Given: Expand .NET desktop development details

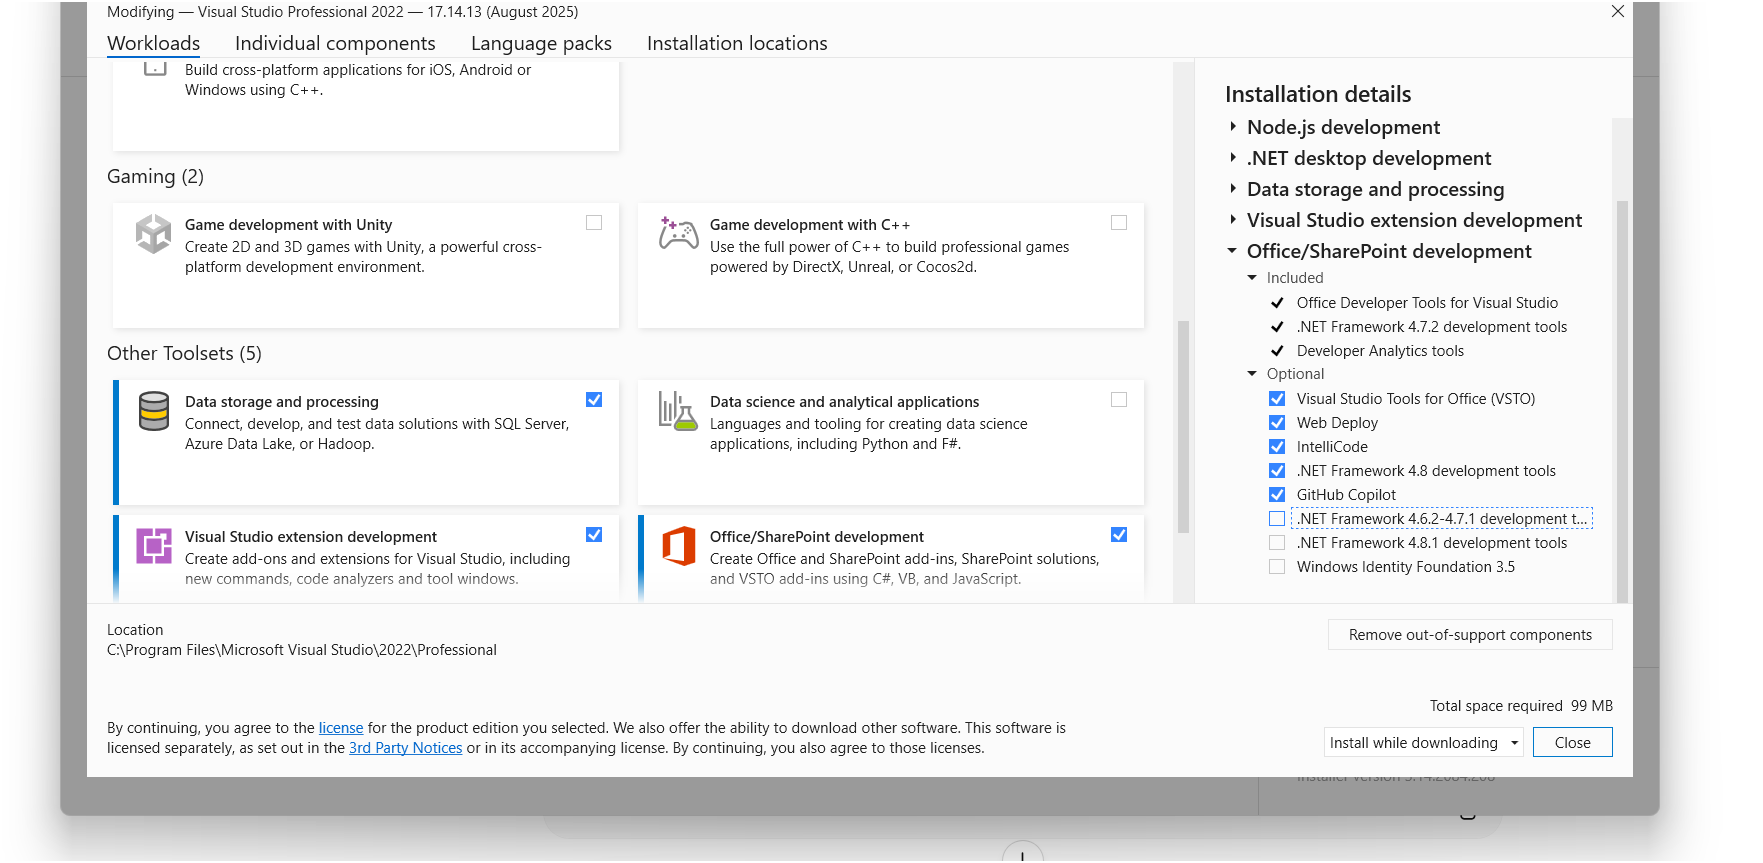Looking at the screenshot, I should (1233, 158).
